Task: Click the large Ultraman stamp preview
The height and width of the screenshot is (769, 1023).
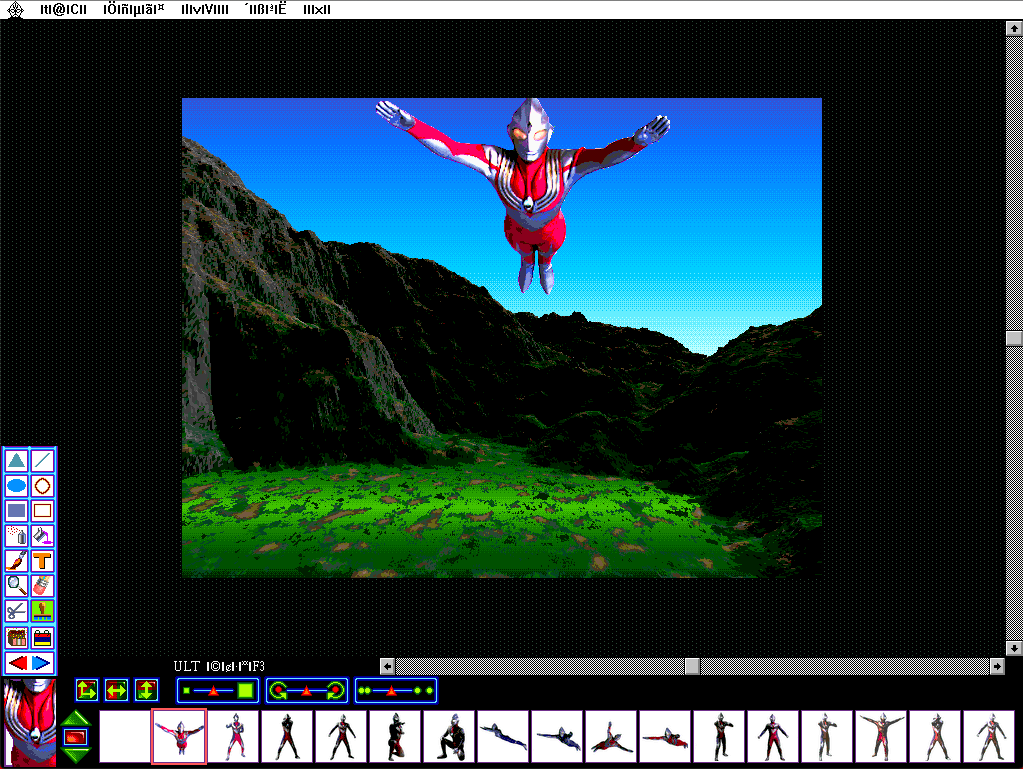Action: [x=30, y=722]
